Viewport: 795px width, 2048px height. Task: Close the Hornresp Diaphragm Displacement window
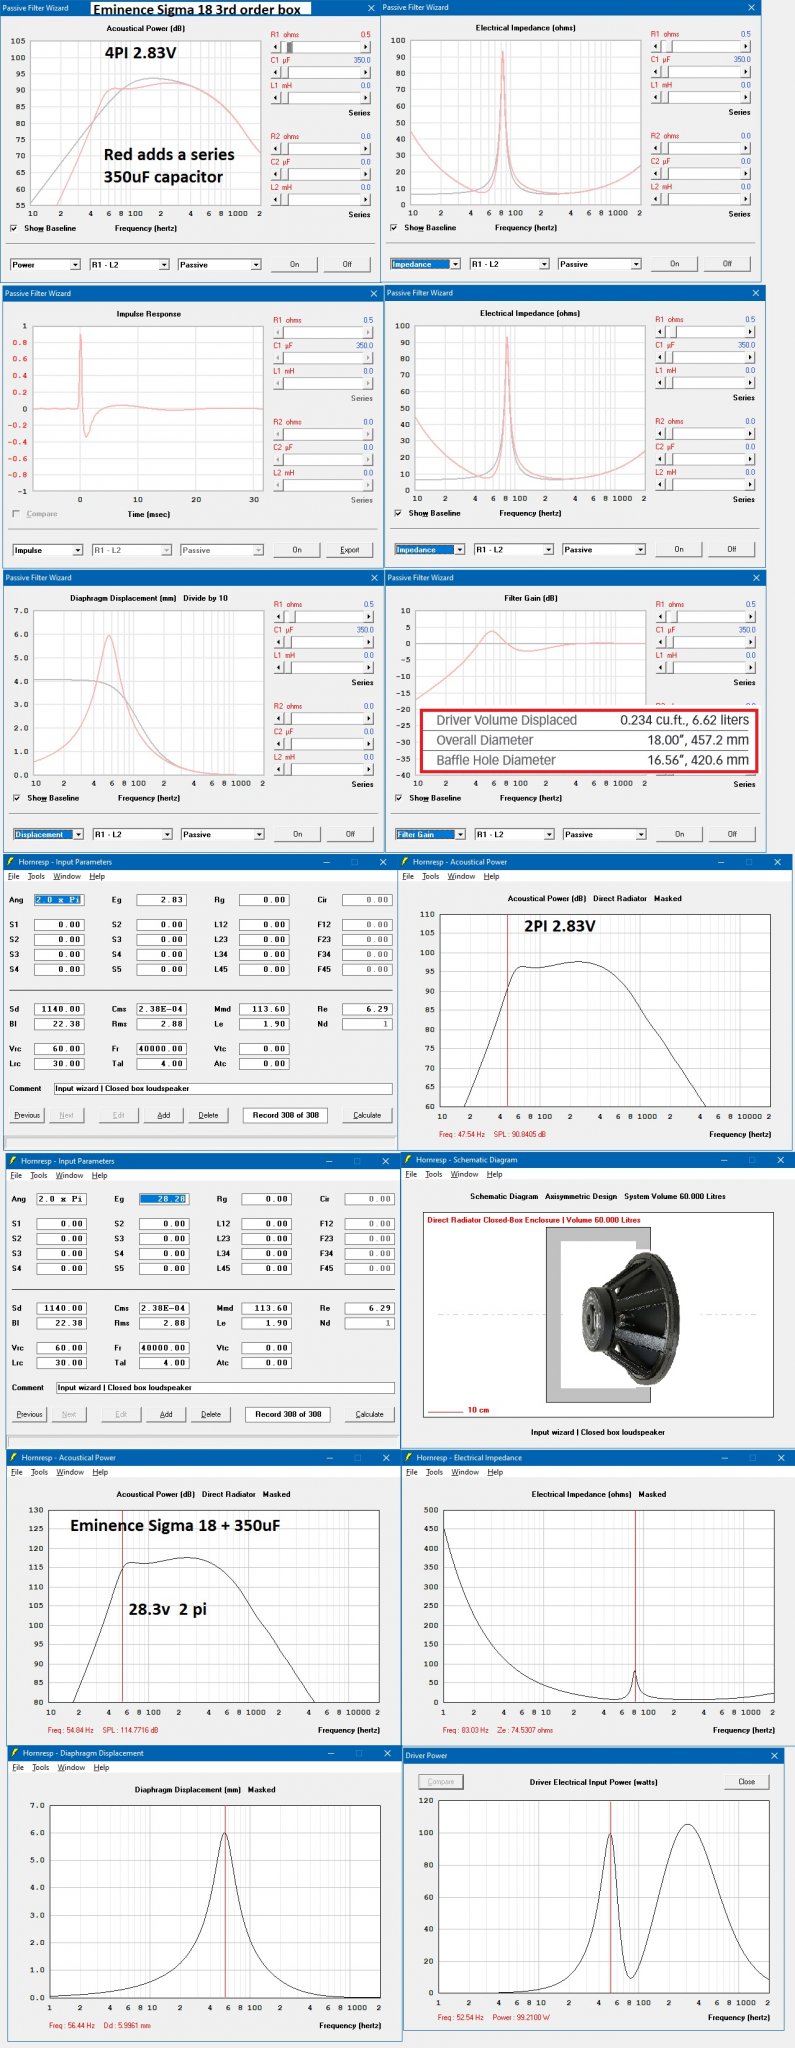[x=387, y=1752]
